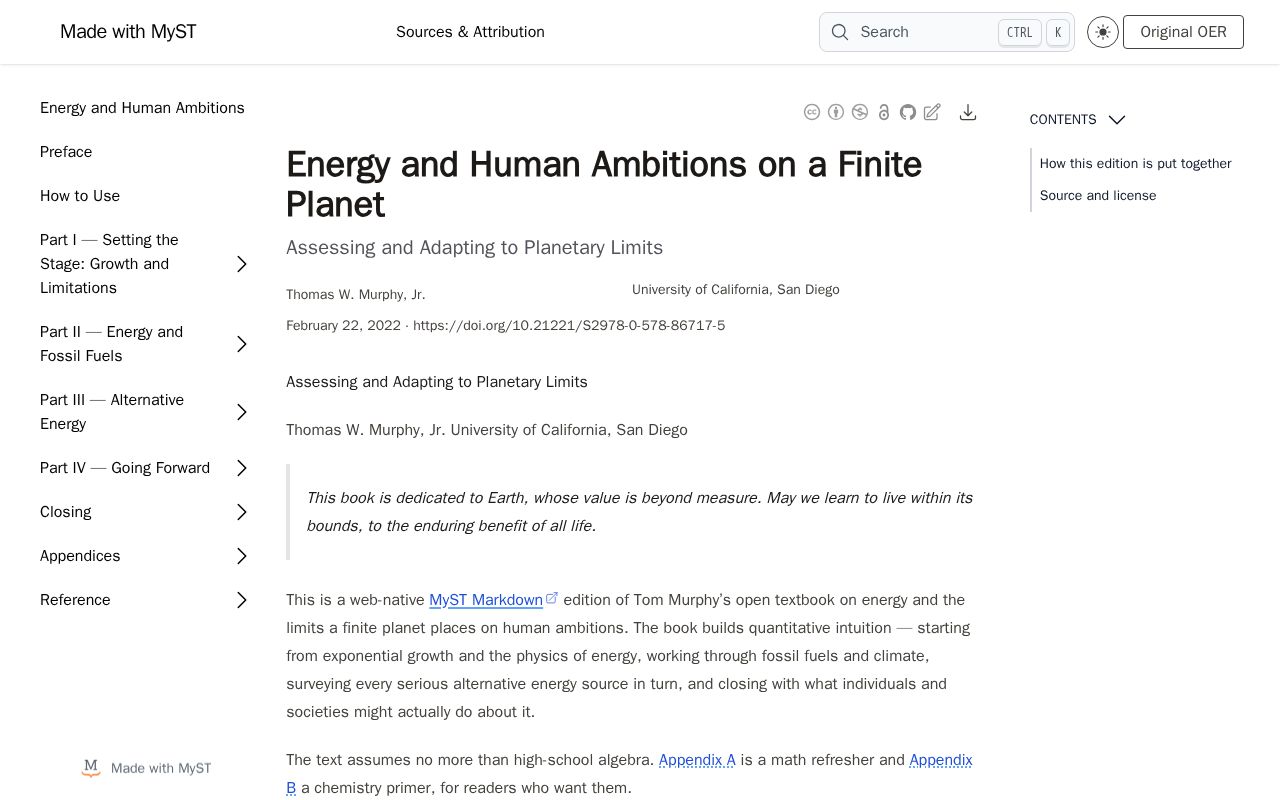
Task: Expand Part III Alternative Energy chevron
Action: tap(241, 412)
